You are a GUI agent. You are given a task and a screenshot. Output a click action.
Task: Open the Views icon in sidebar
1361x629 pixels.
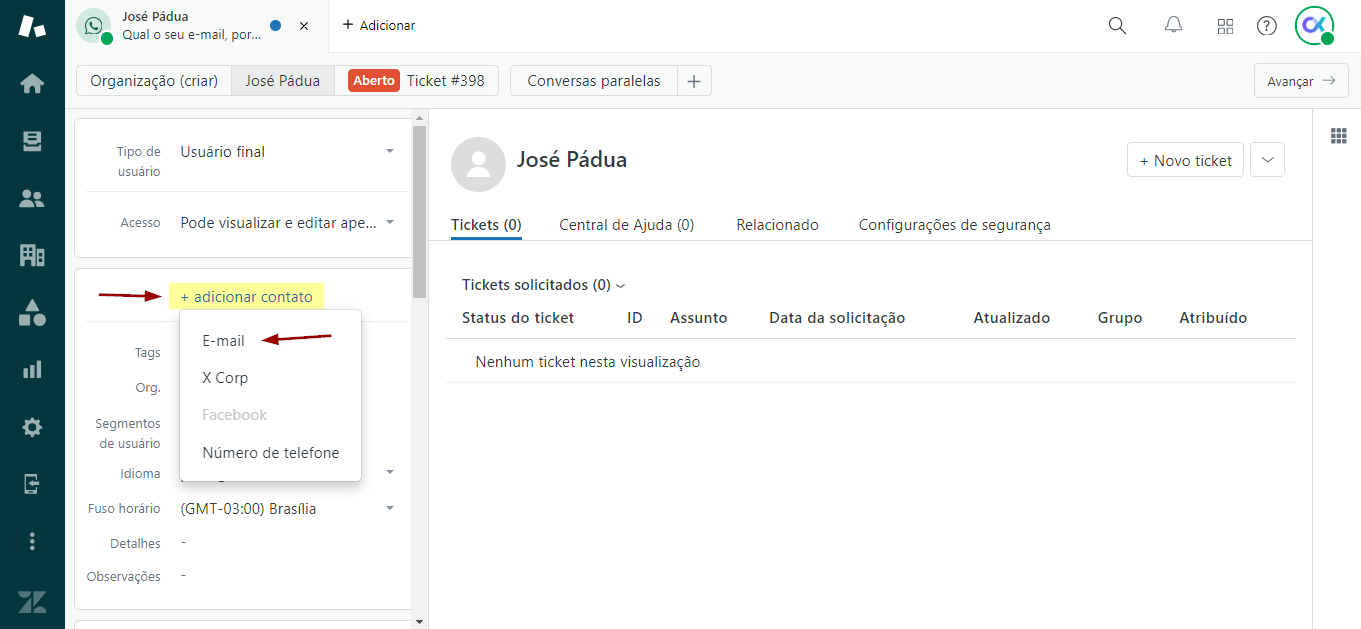pos(32,141)
